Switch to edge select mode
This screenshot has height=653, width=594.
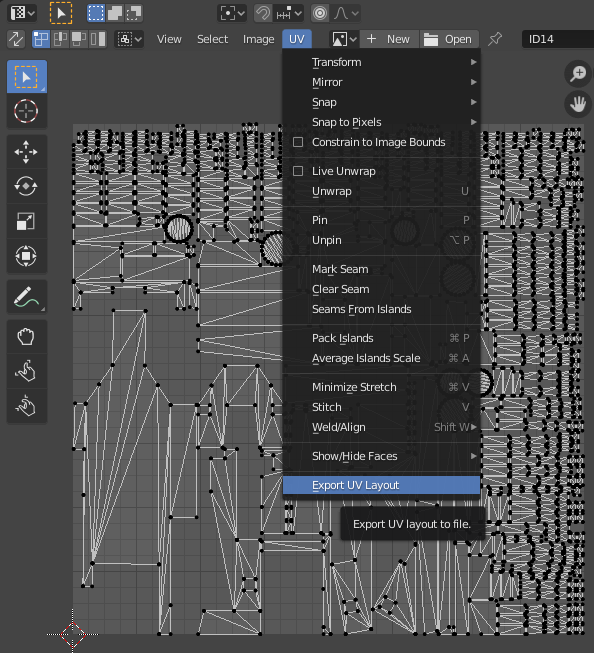click(60, 39)
